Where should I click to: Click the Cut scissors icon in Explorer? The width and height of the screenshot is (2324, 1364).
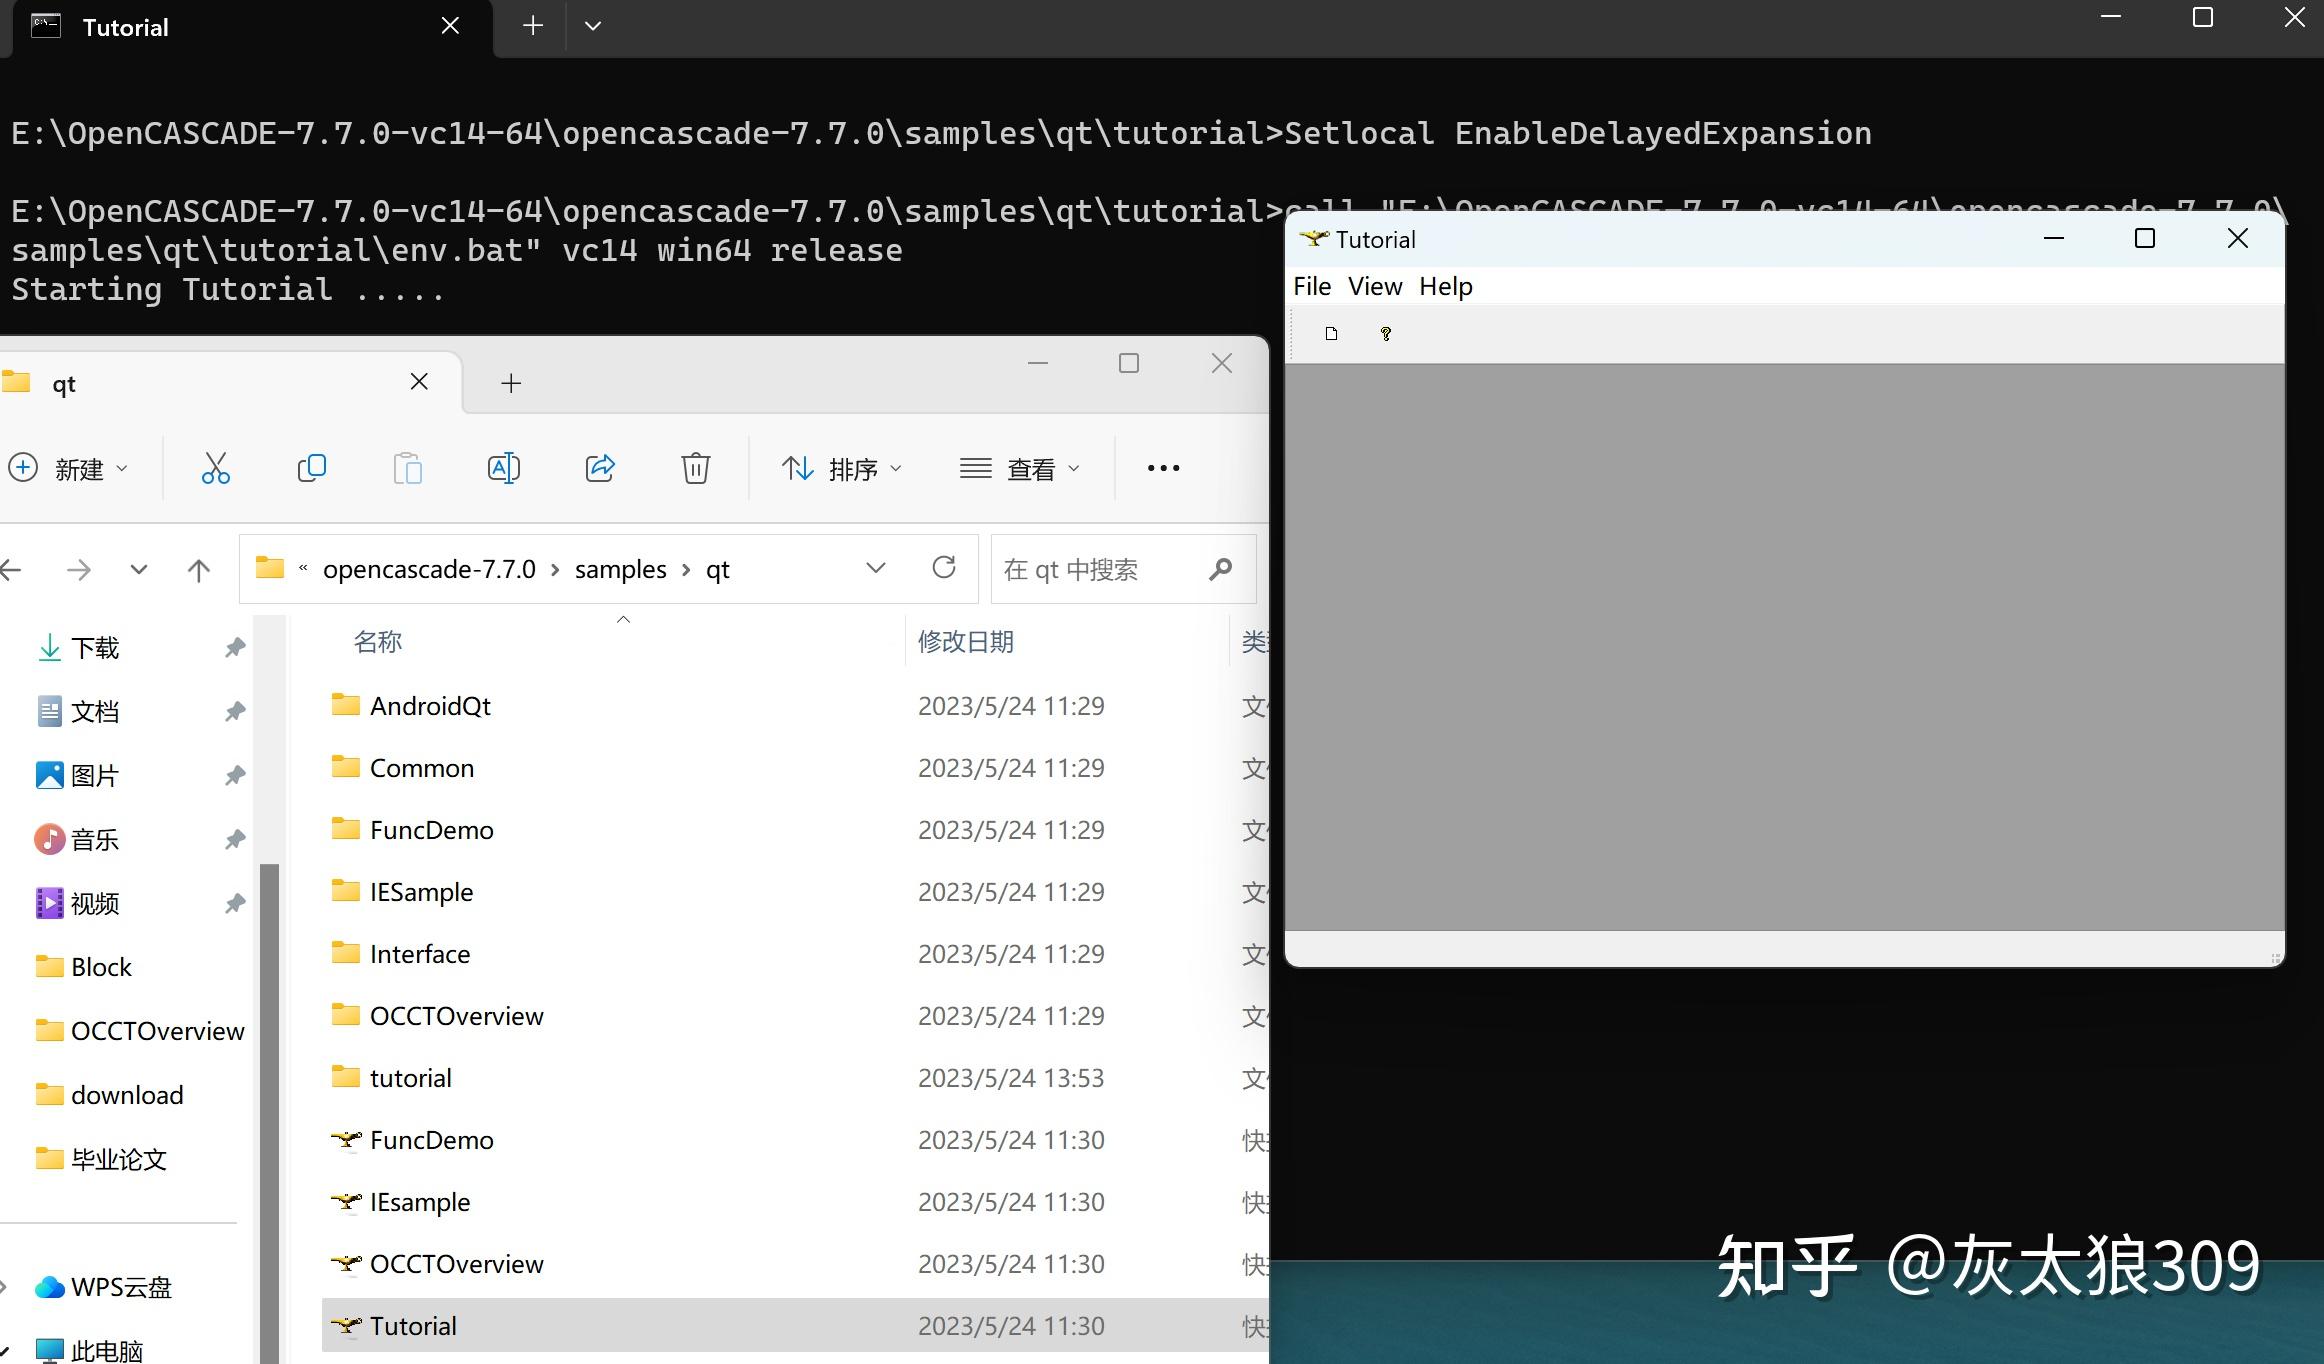click(215, 468)
